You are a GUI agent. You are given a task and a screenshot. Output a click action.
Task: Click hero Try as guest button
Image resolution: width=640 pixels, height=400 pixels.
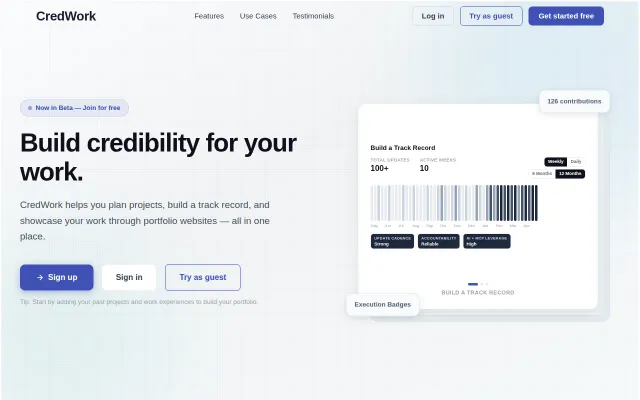coord(203,277)
